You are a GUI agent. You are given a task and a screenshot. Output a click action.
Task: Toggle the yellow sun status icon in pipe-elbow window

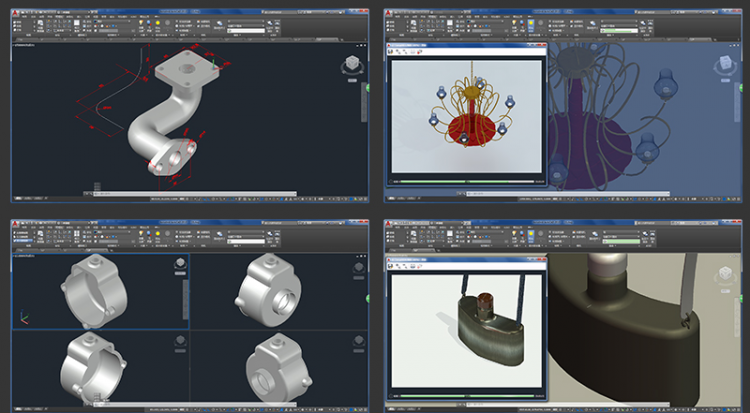158,22
